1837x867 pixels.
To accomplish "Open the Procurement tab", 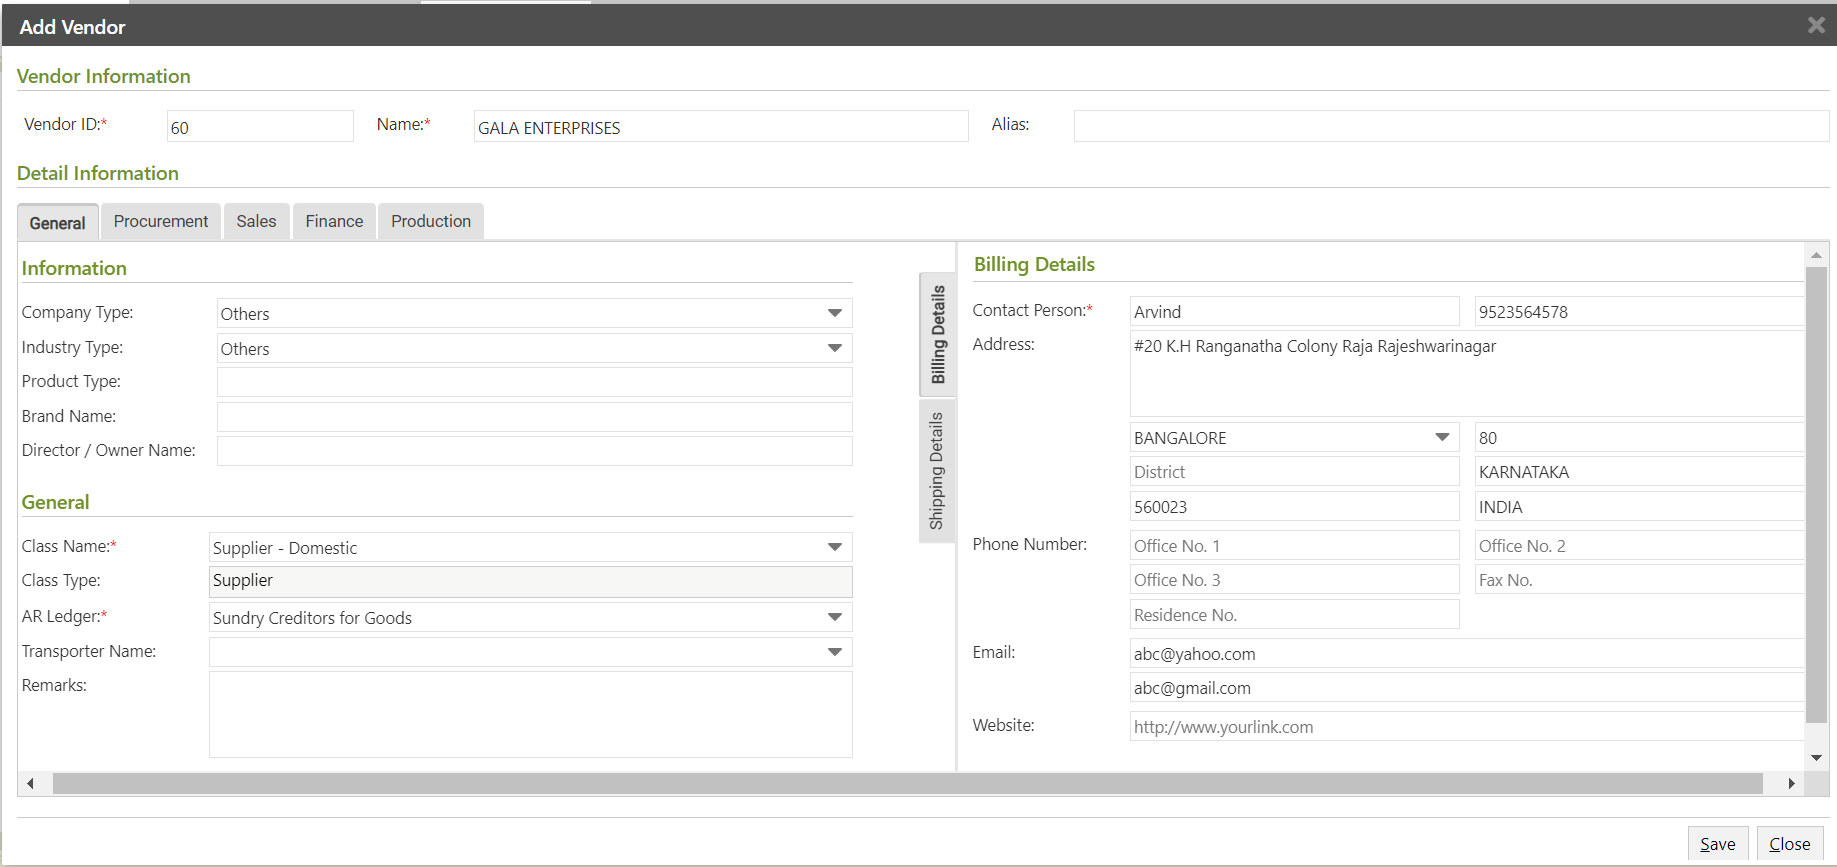I will [161, 221].
